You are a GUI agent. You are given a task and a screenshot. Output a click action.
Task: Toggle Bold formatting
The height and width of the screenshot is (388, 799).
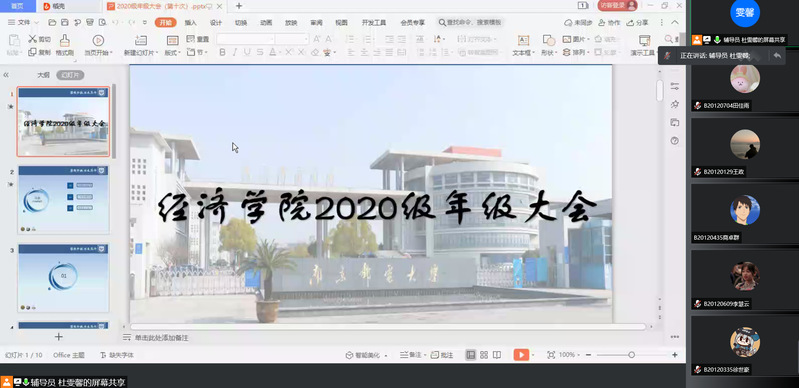(222, 52)
